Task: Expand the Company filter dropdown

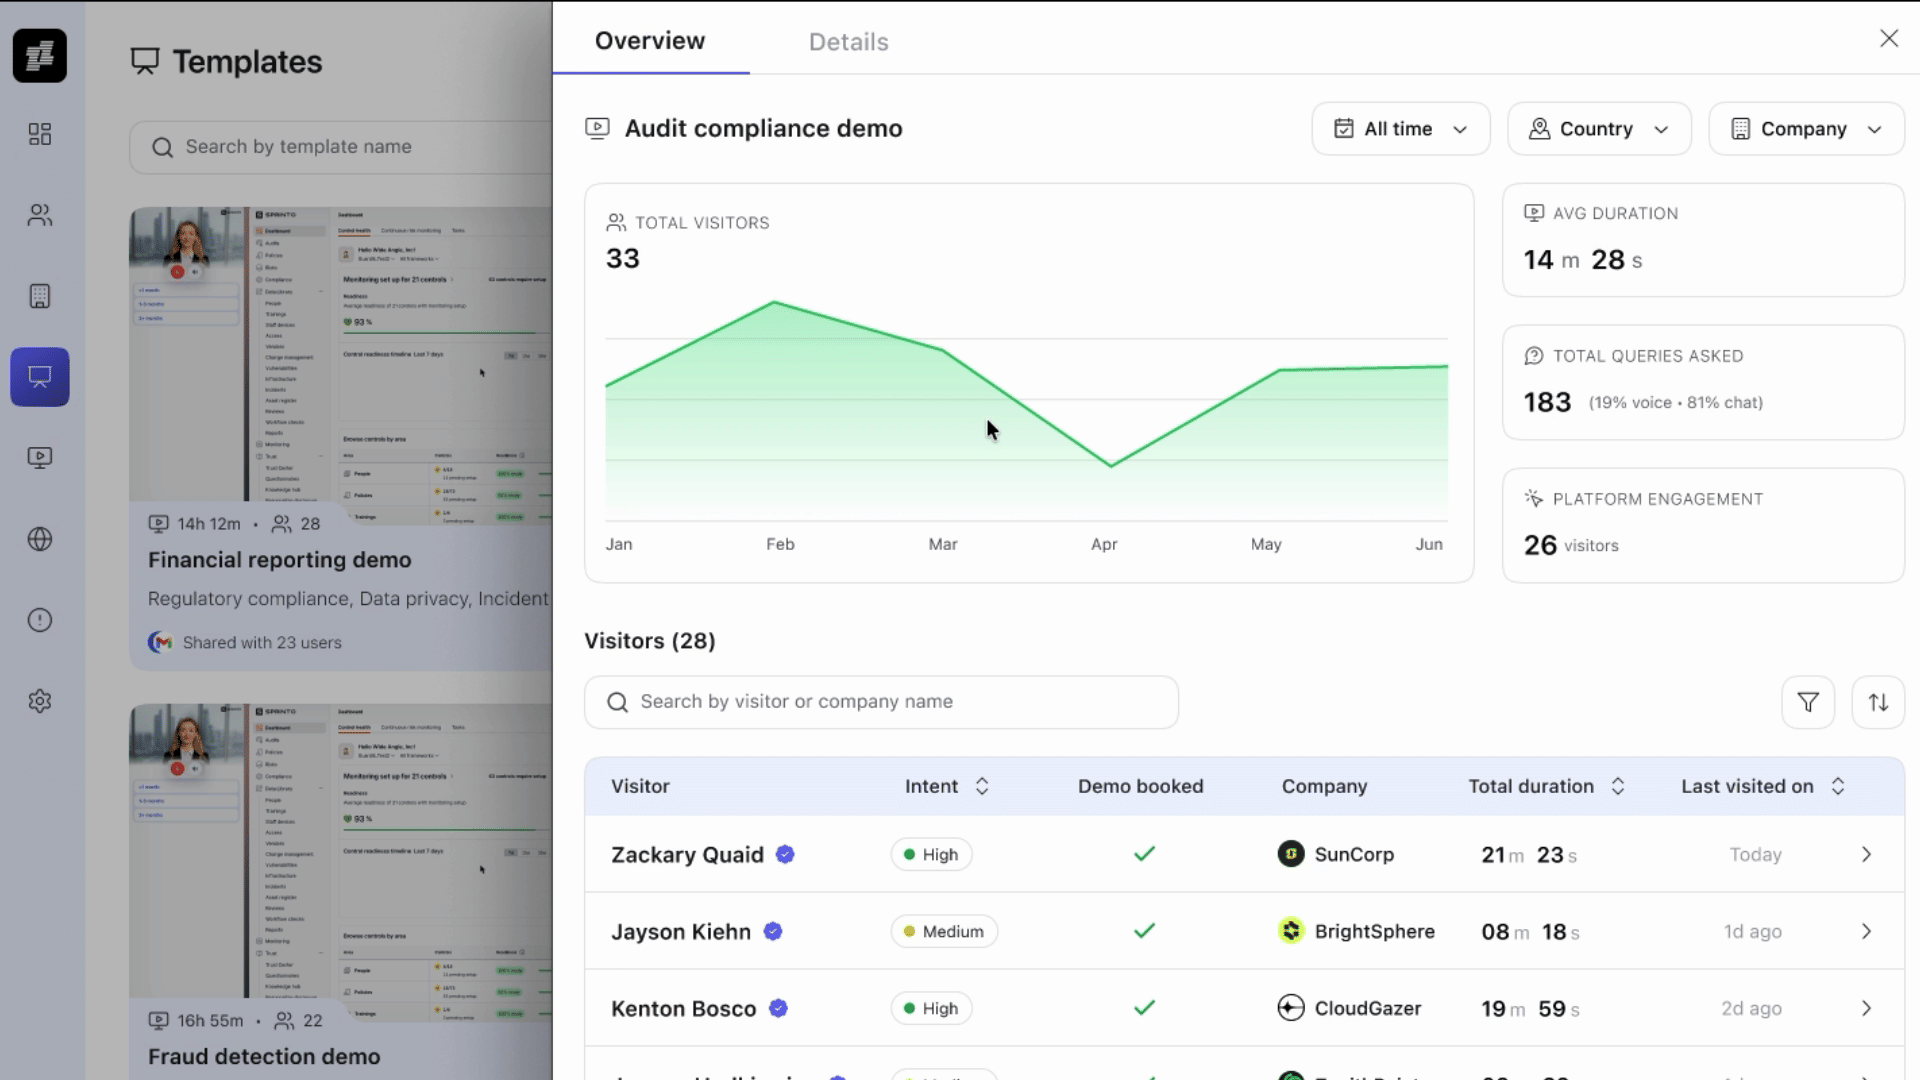Action: pos(1805,129)
